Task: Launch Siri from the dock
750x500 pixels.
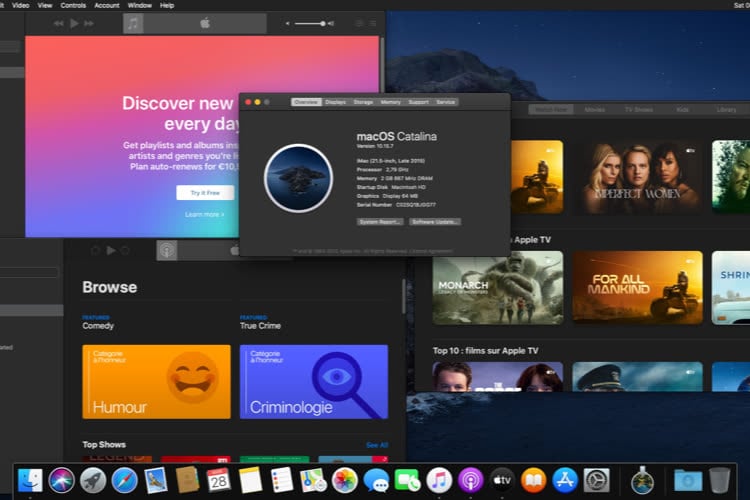Action: (61, 480)
